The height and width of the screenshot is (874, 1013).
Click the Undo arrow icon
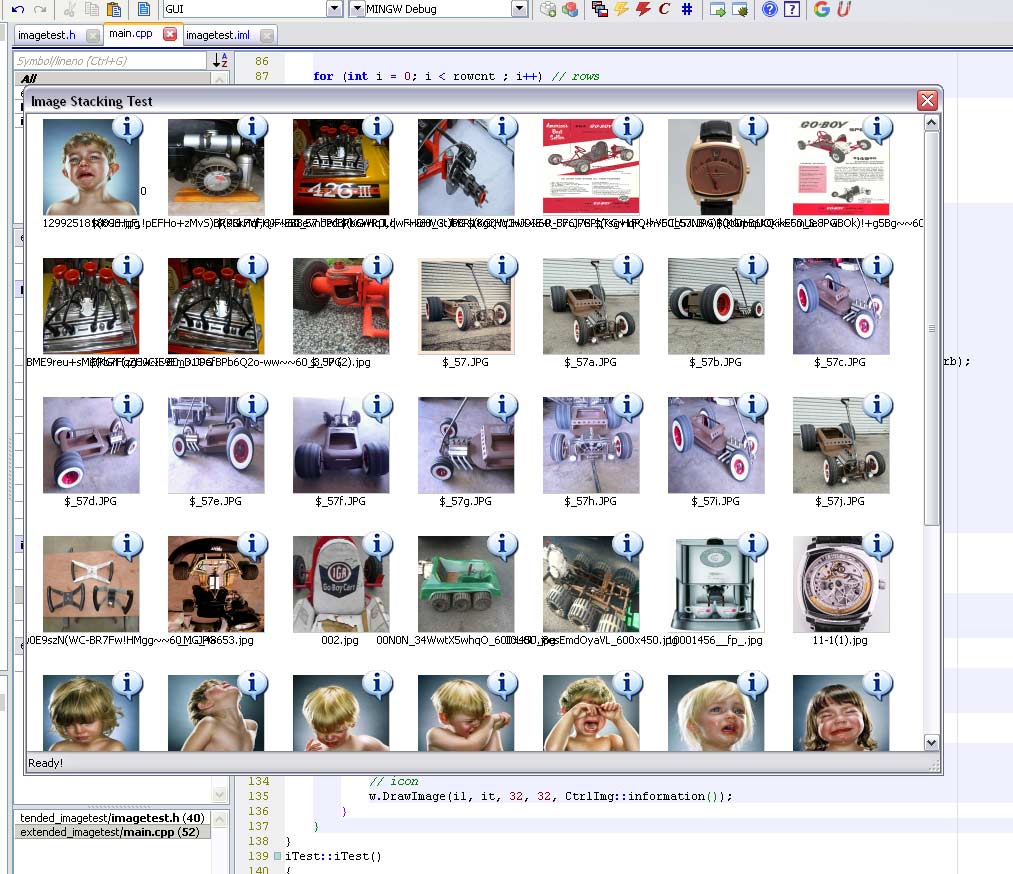(x=18, y=9)
